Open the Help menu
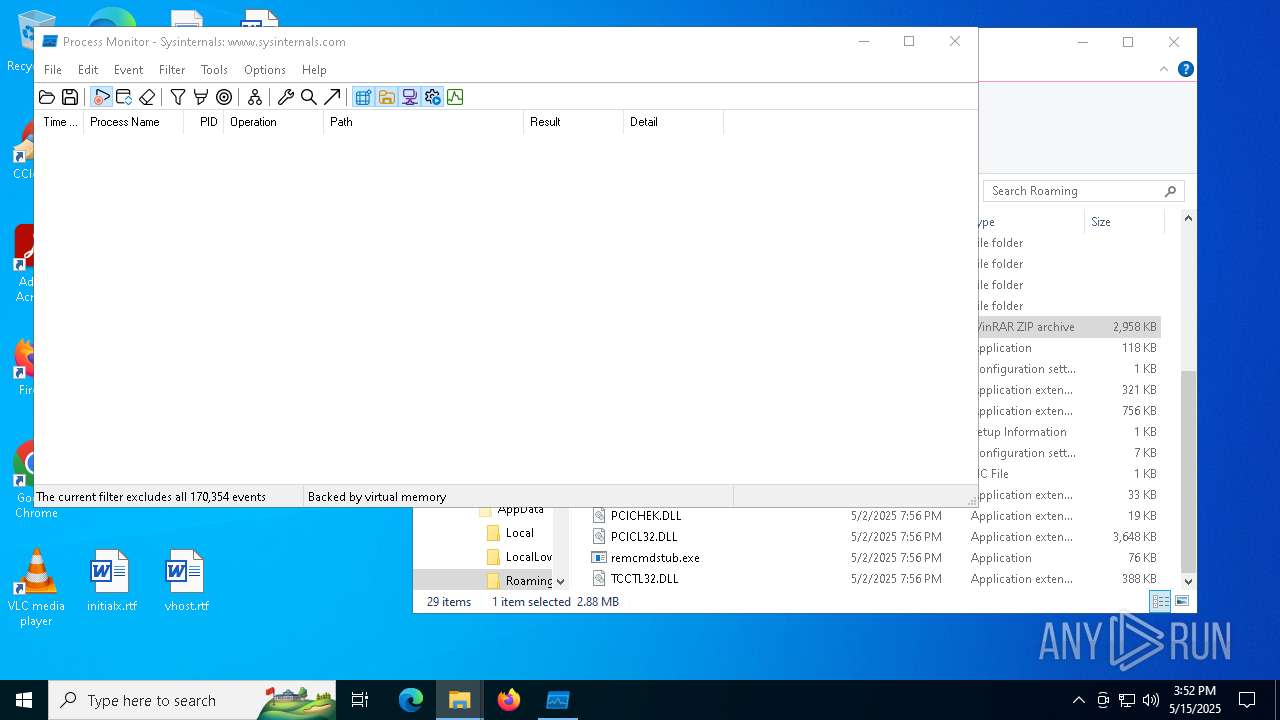 tap(314, 70)
